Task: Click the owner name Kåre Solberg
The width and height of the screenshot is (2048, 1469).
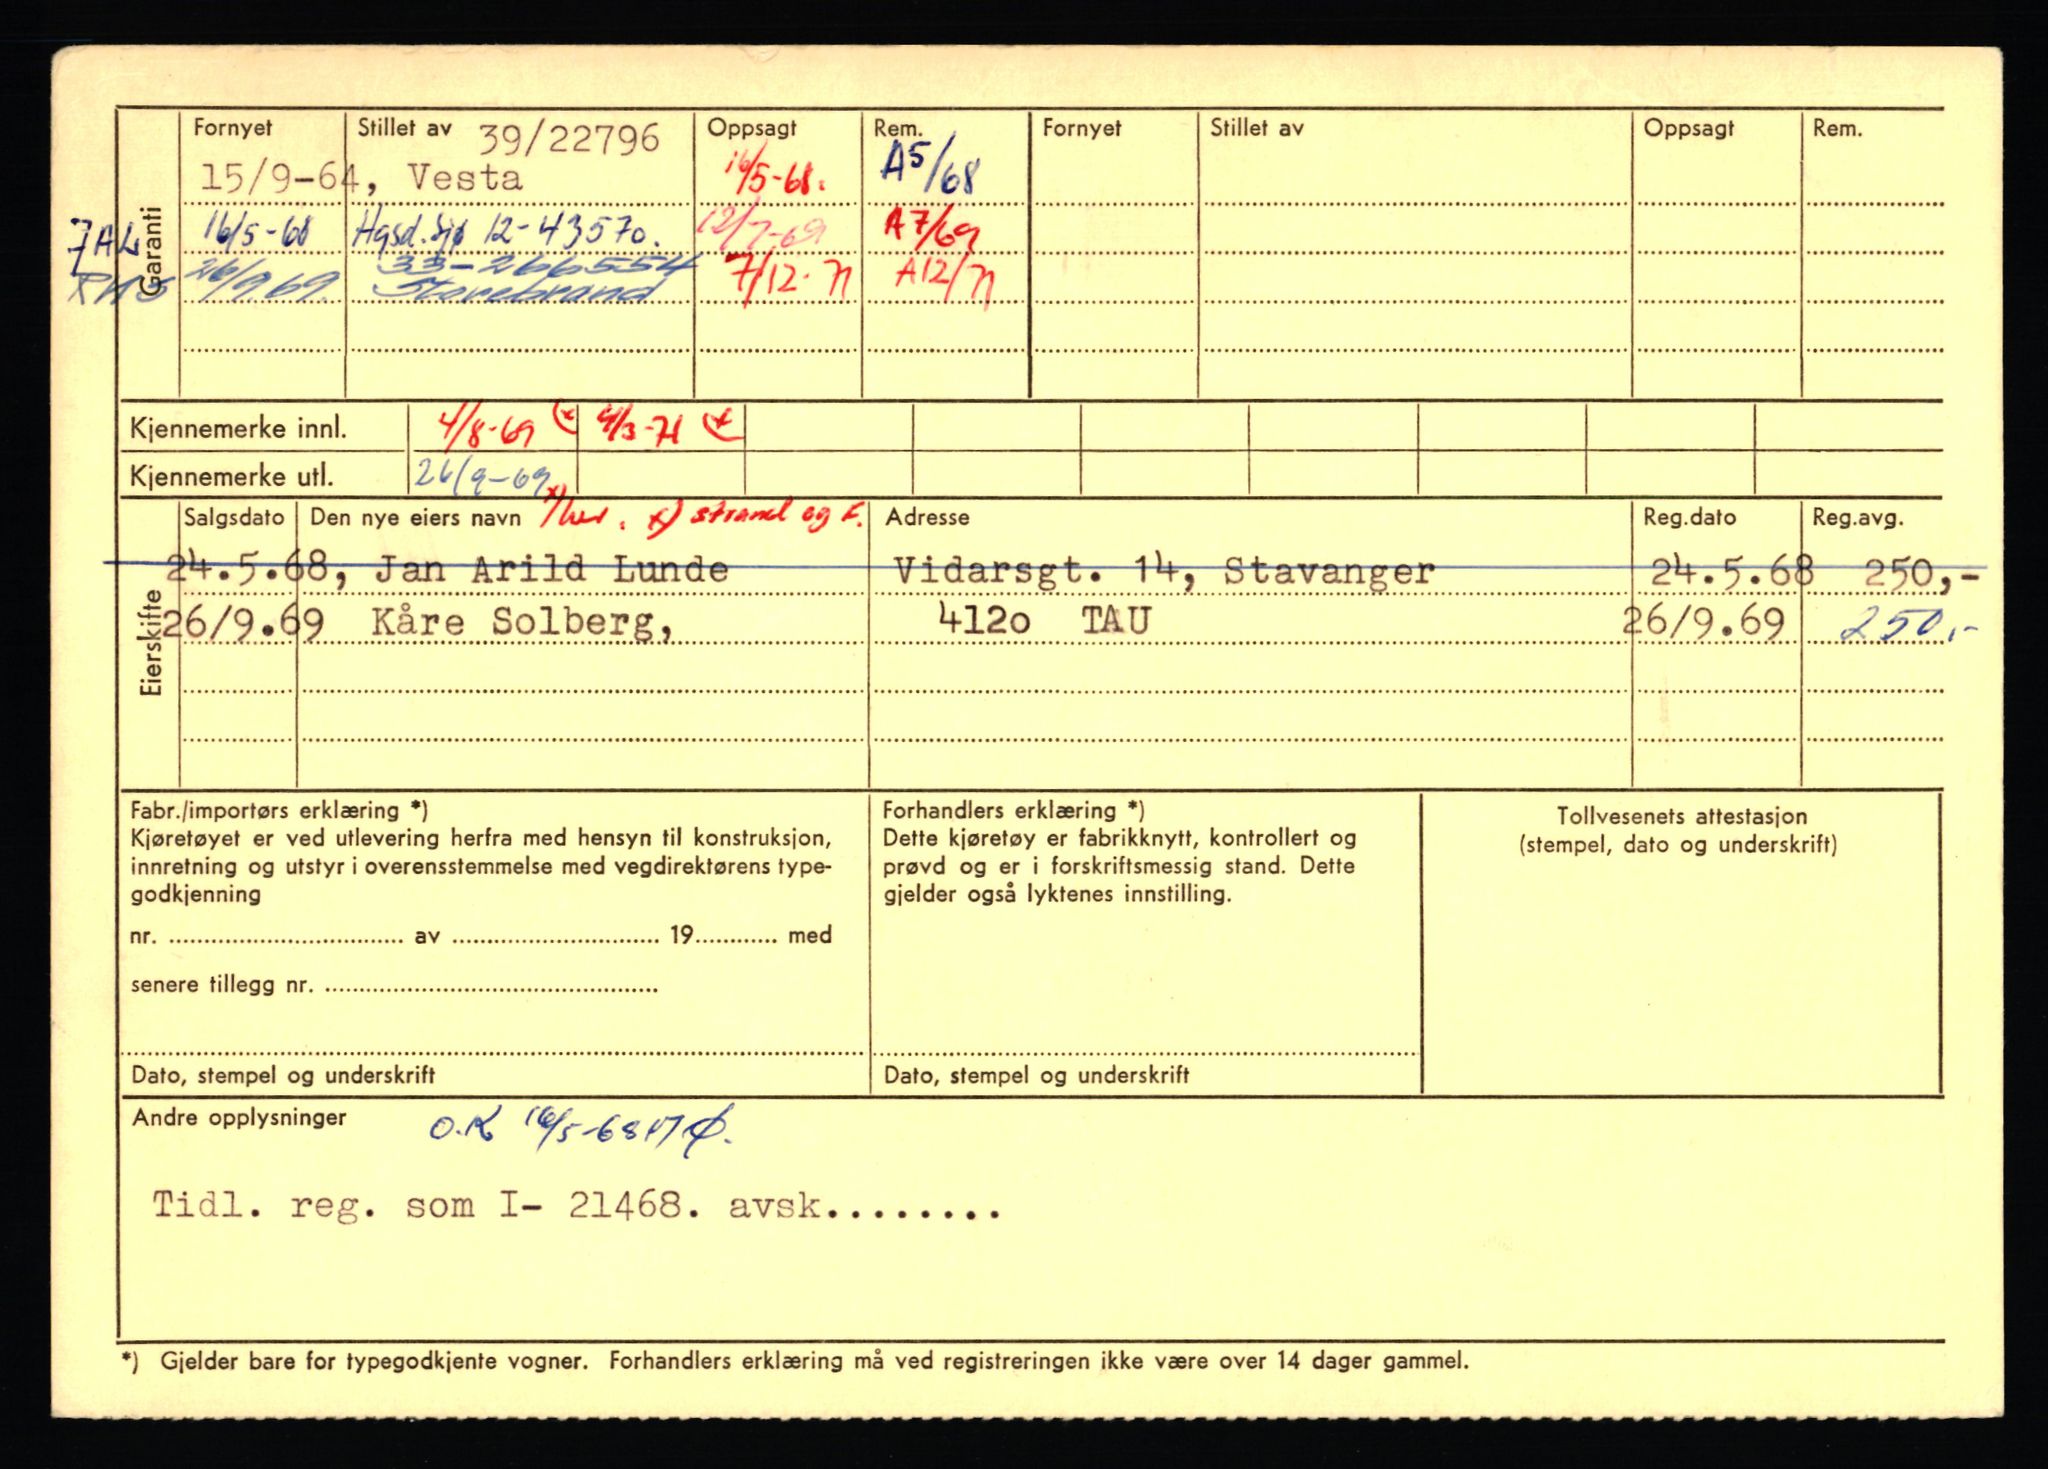Action: click(x=521, y=622)
